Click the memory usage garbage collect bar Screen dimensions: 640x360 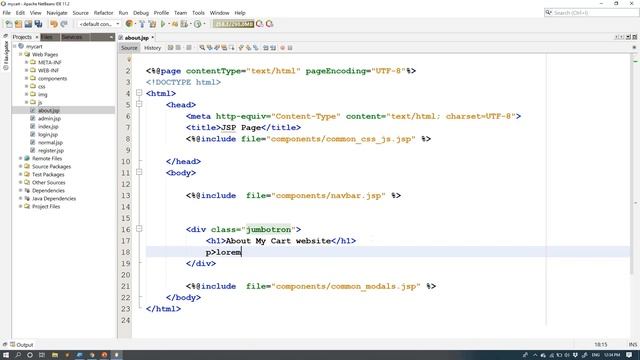(x=233, y=24)
